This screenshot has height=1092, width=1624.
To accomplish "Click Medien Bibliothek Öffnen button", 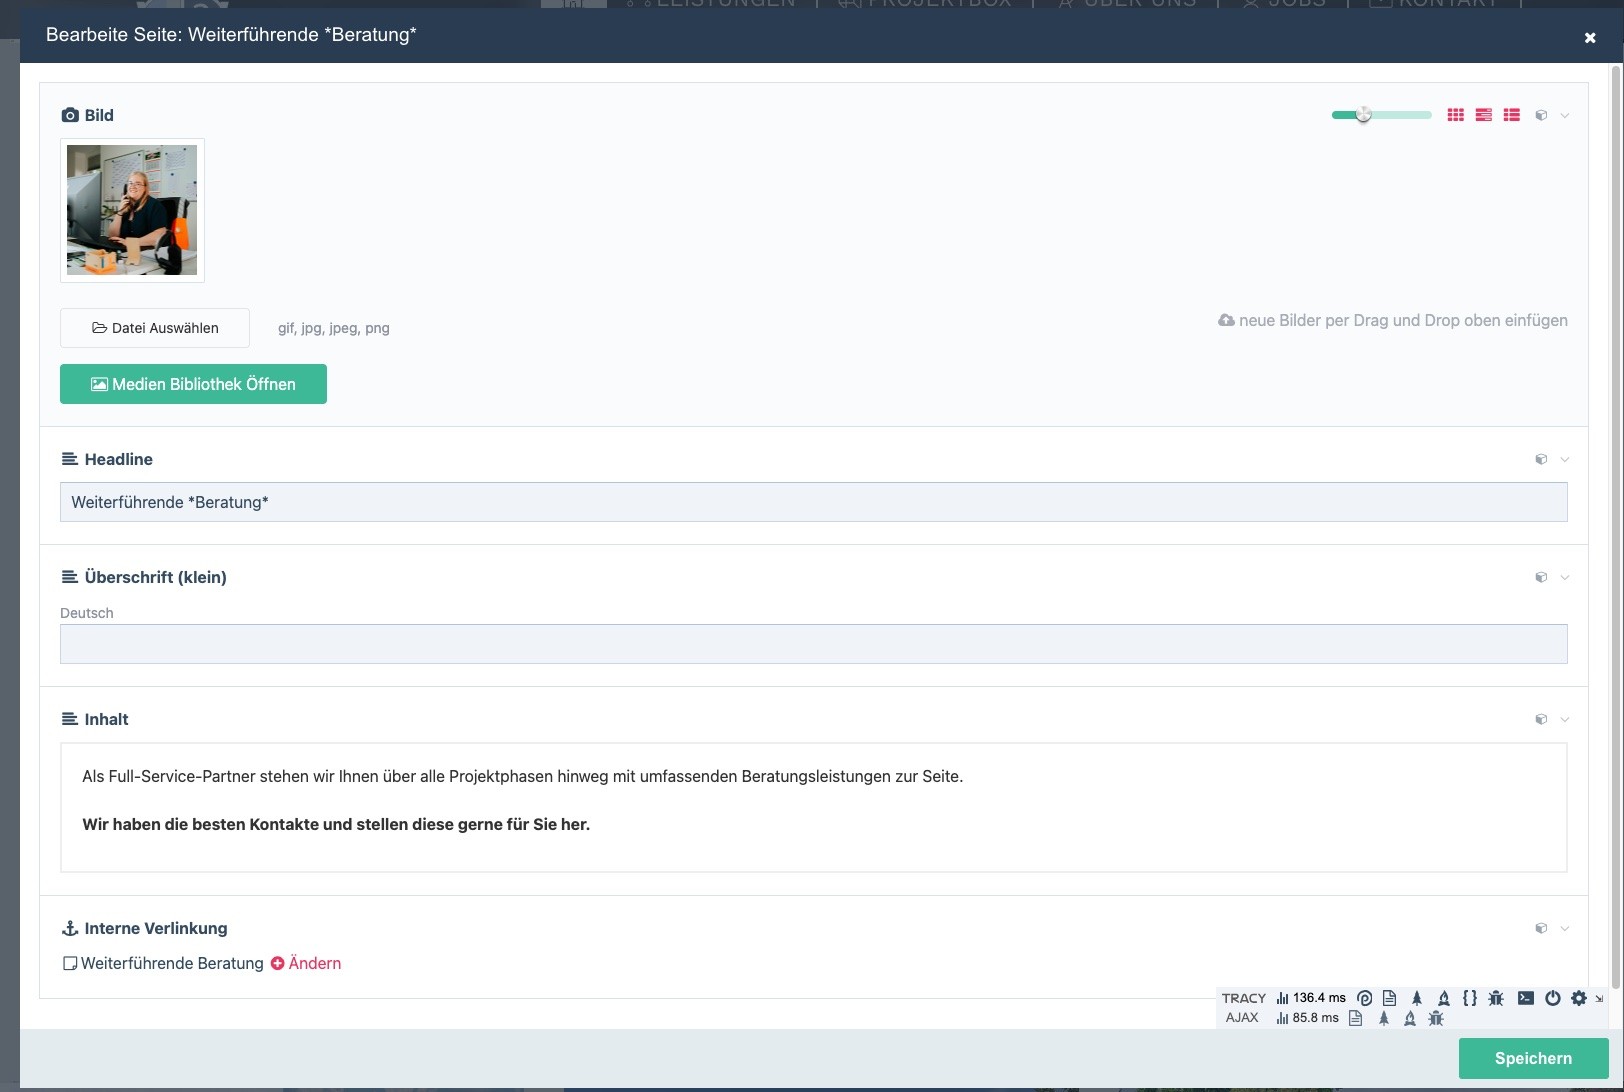I will pos(193,384).
